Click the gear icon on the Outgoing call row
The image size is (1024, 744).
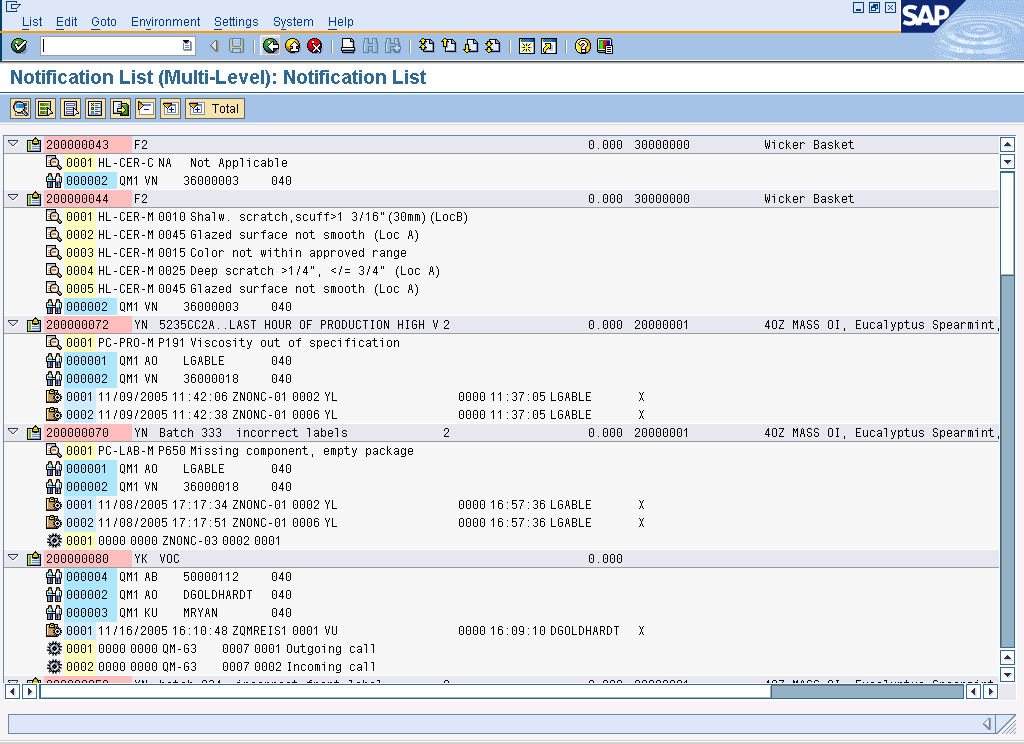(54, 649)
